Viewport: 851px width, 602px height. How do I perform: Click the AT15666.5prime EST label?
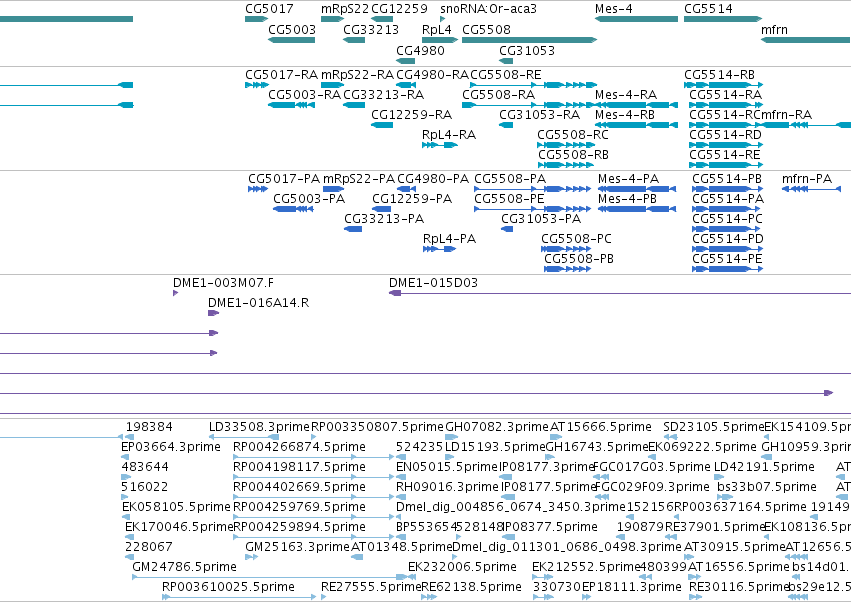601,427
